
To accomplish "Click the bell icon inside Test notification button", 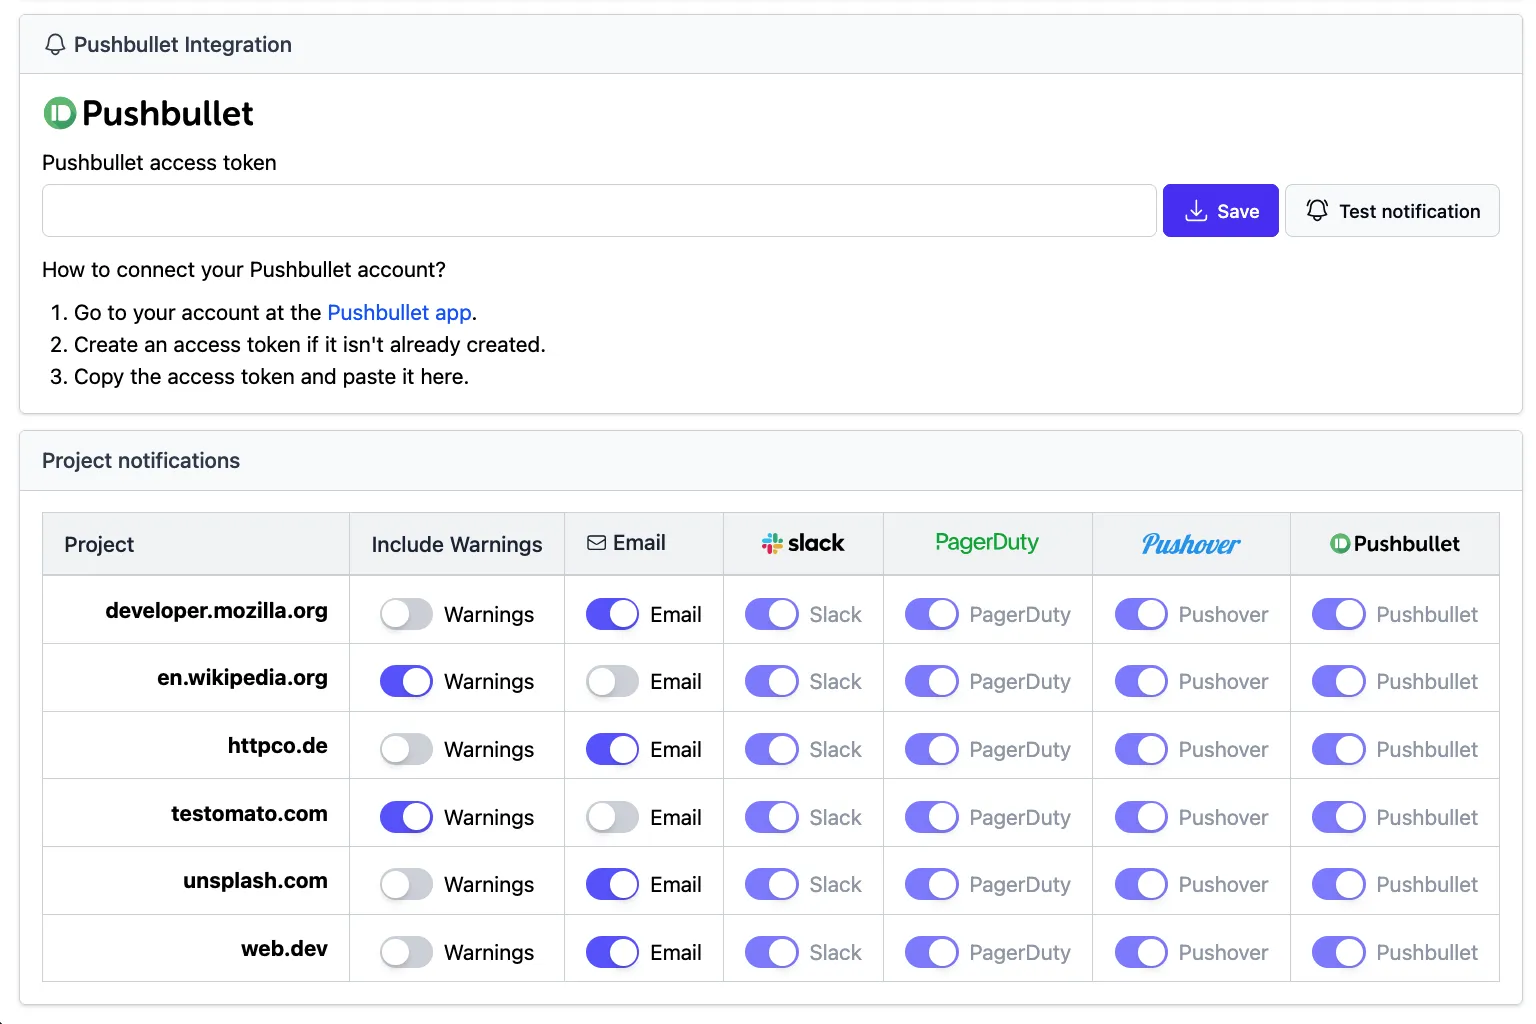I will [x=1317, y=210].
